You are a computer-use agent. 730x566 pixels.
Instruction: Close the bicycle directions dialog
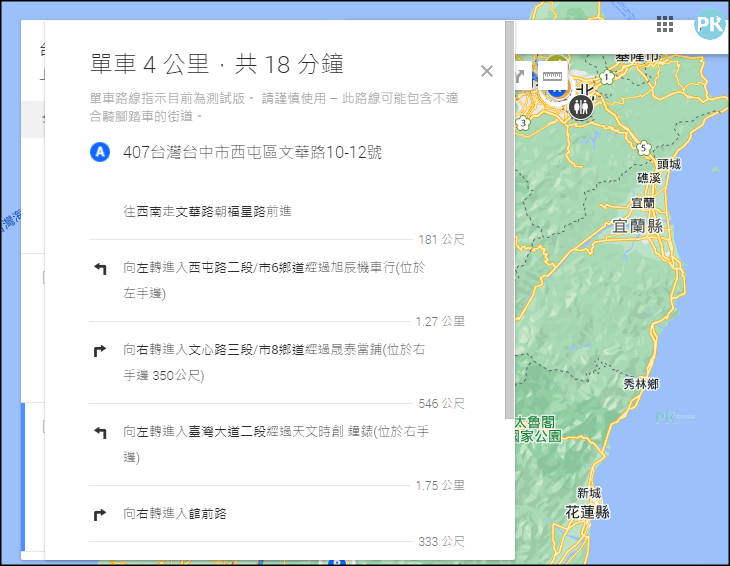[487, 71]
